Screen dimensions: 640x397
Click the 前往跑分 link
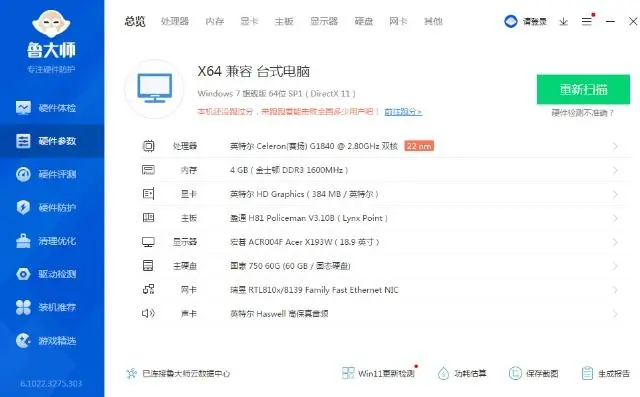pyautogui.click(x=403, y=111)
